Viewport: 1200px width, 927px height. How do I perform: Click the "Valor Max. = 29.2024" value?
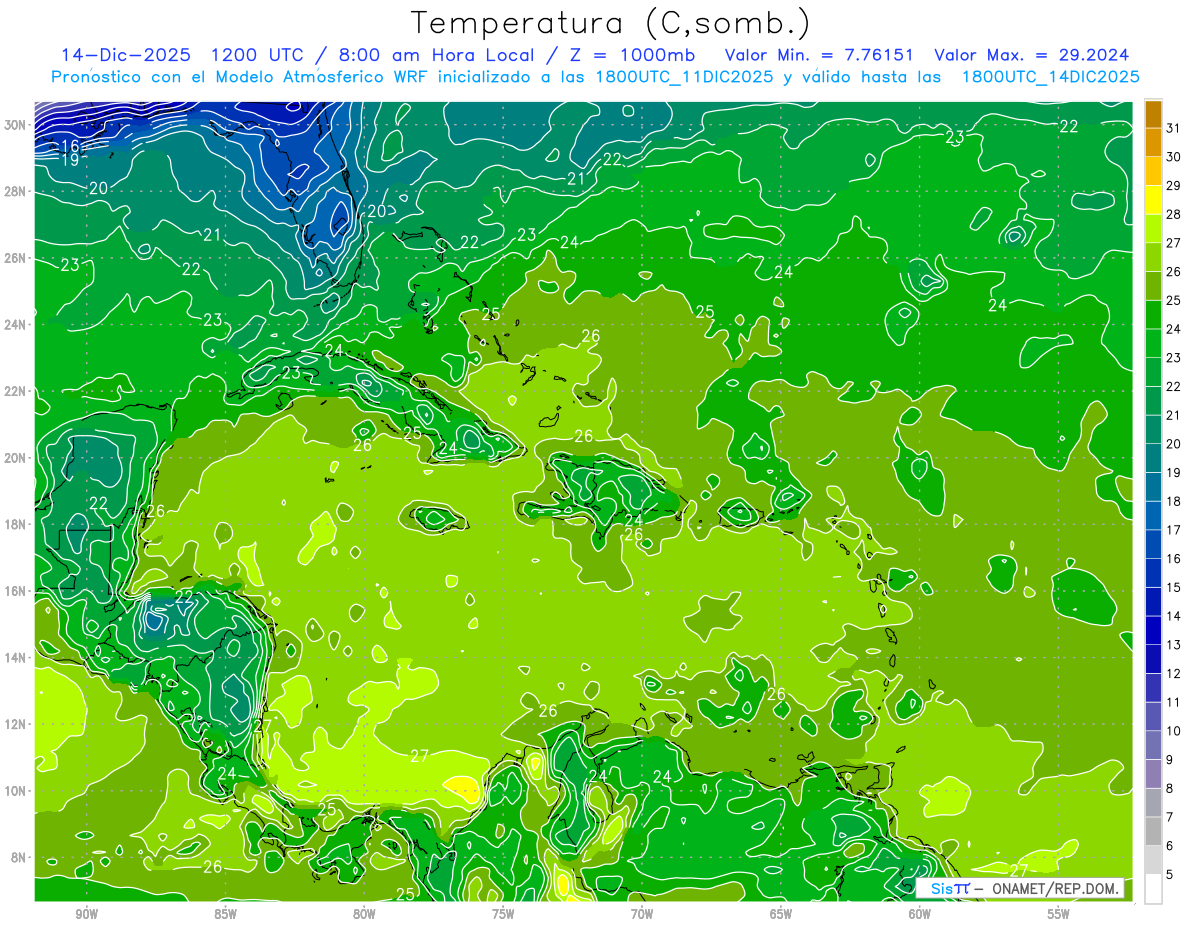1032,55
